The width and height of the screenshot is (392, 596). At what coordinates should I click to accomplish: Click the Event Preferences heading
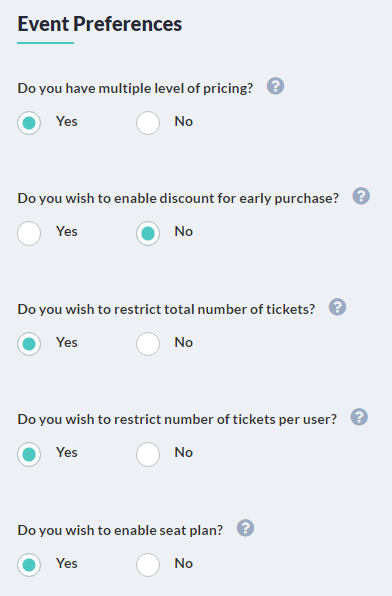point(100,24)
